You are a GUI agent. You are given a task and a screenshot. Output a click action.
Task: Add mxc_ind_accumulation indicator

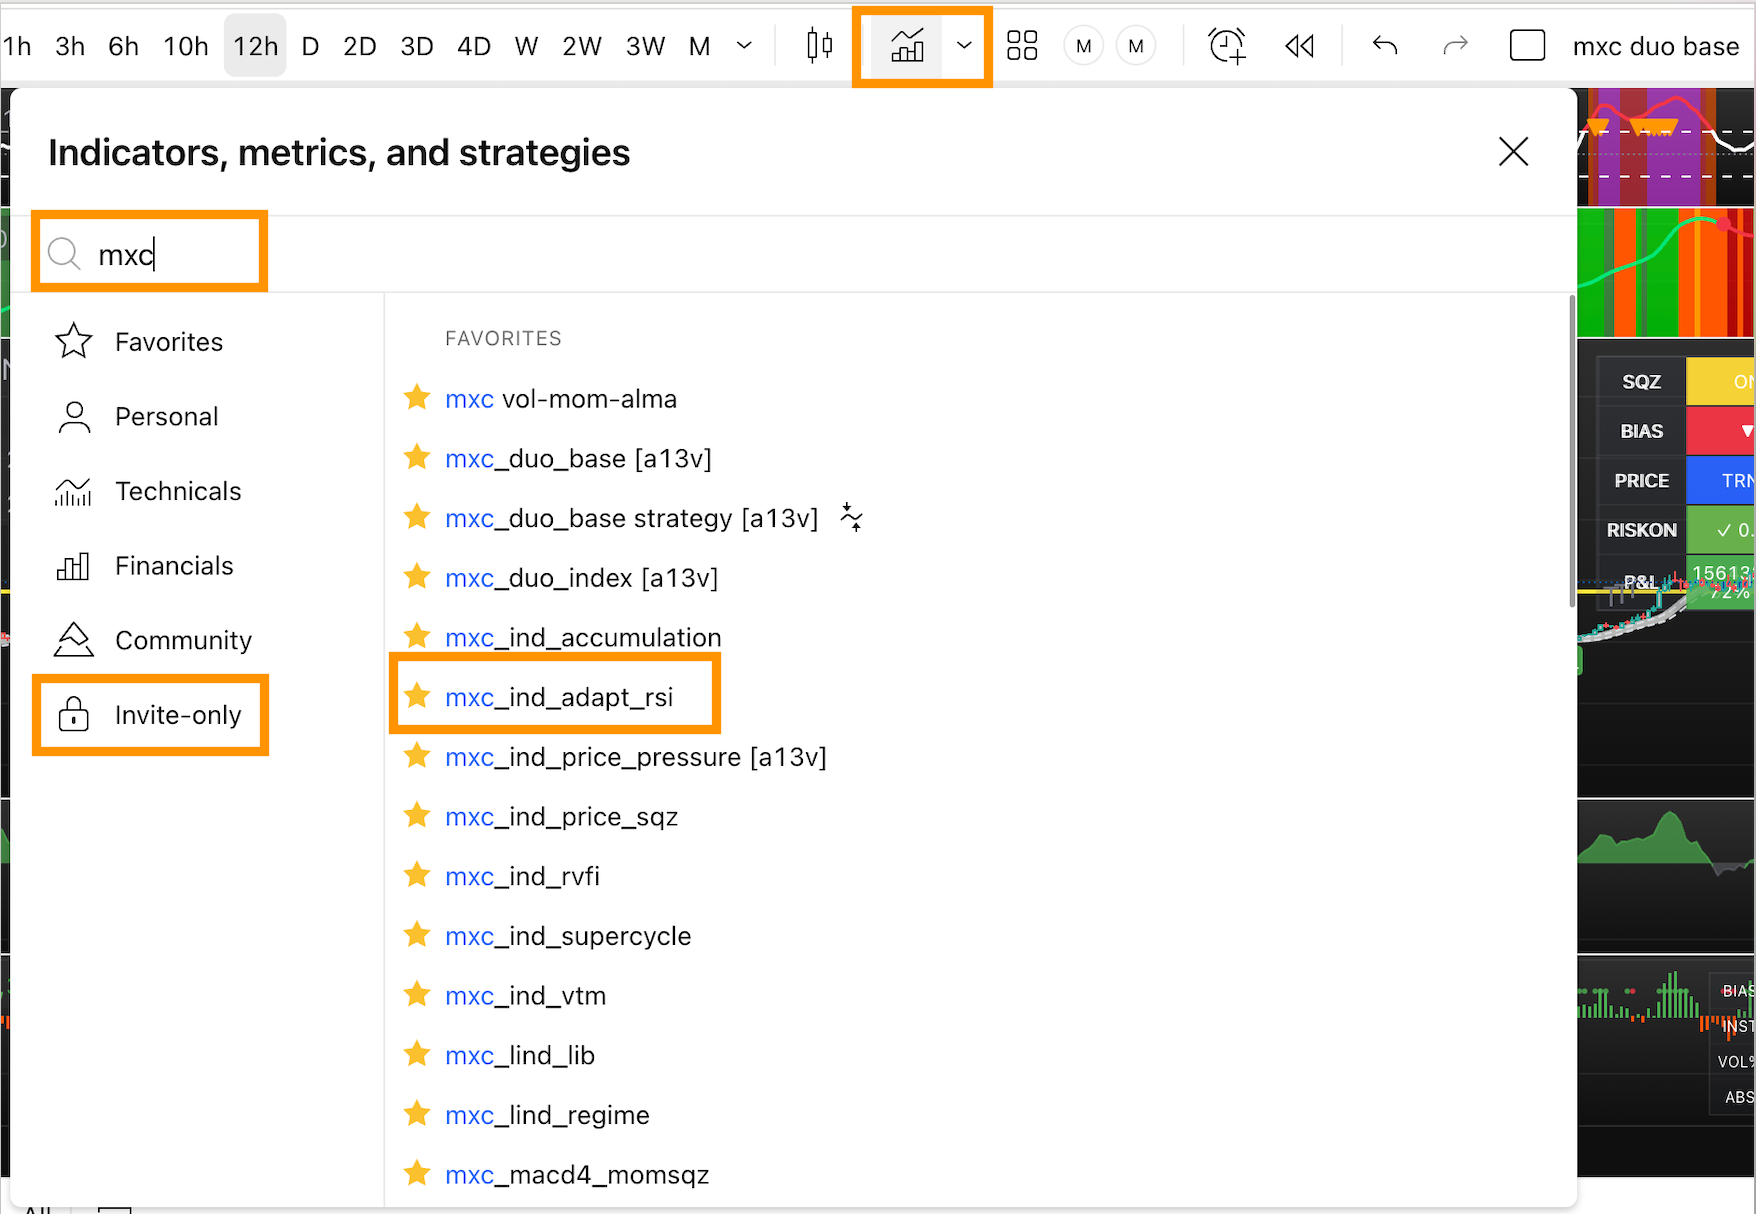(583, 638)
